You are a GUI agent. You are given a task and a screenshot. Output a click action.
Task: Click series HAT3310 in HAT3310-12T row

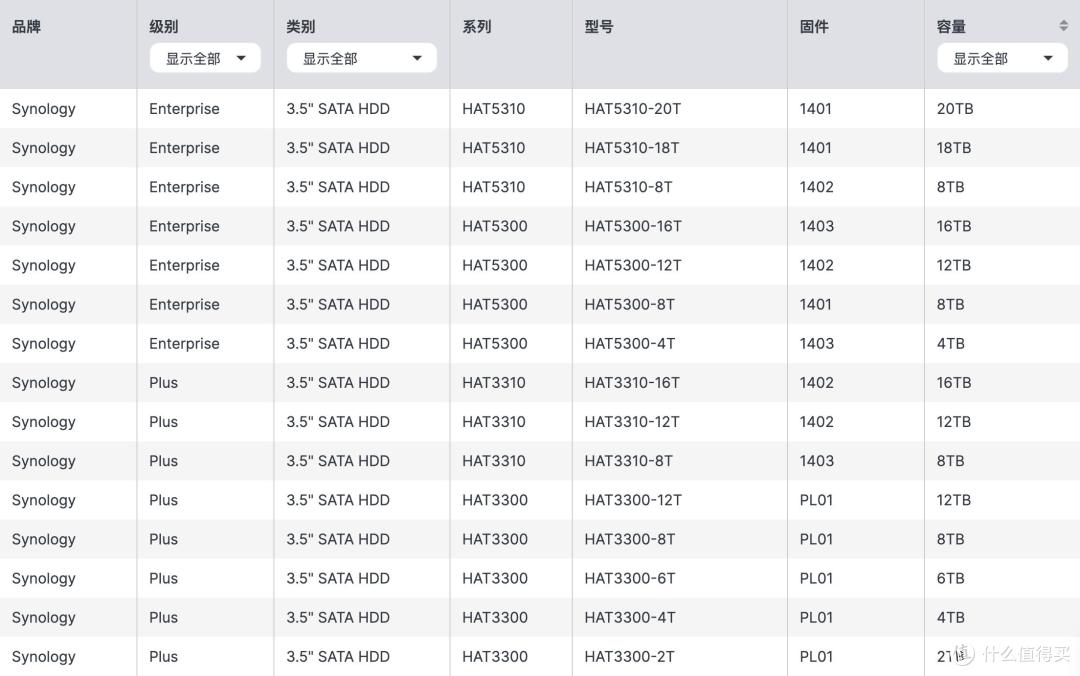pyautogui.click(x=493, y=422)
